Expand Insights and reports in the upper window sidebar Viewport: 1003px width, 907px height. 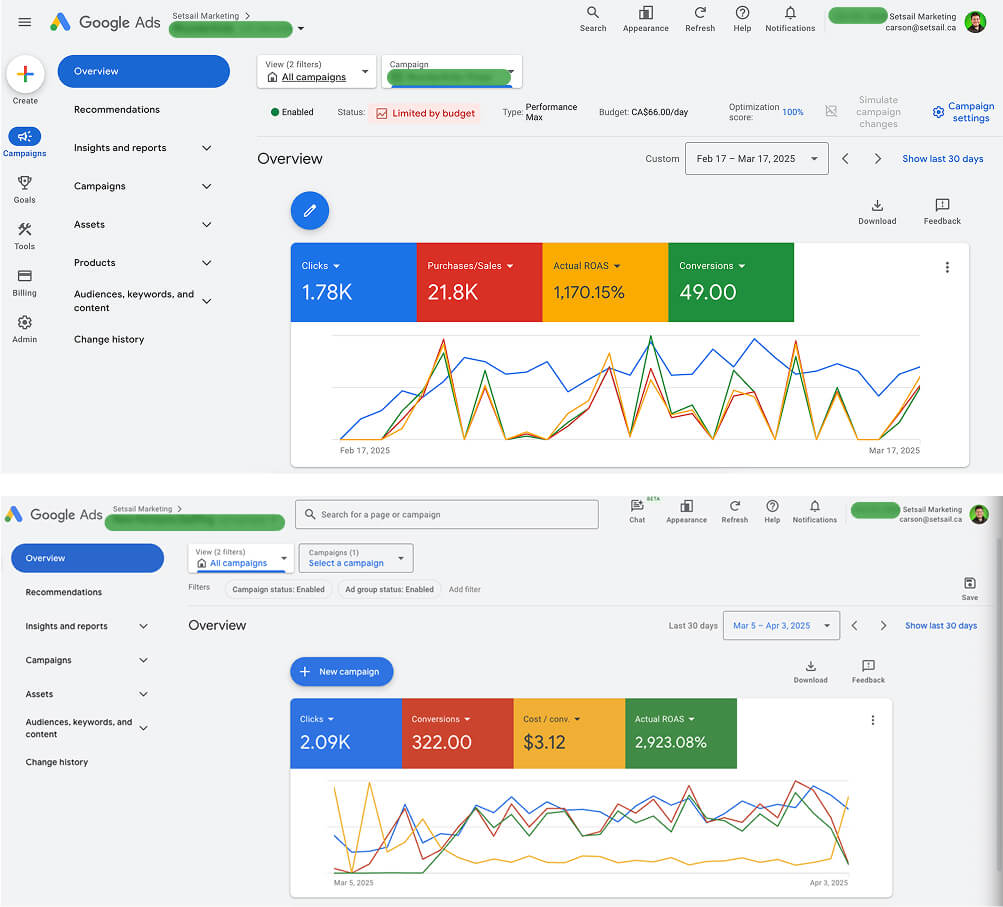pos(207,148)
